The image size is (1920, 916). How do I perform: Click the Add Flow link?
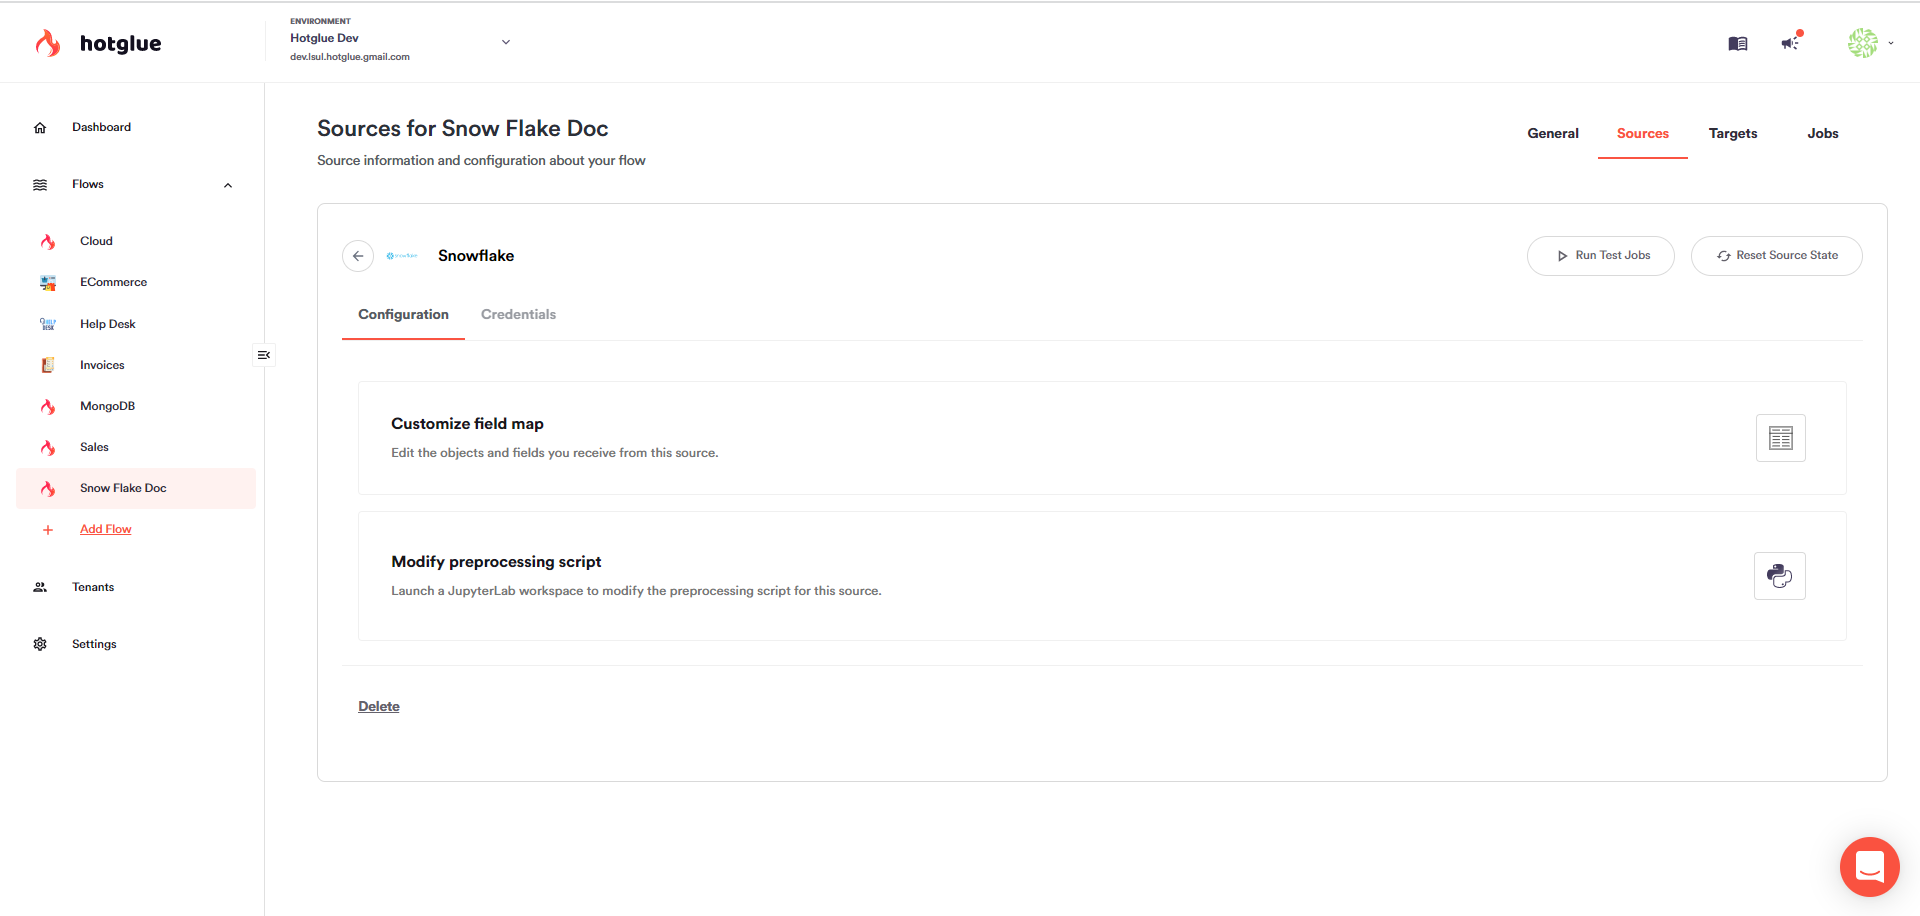(x=106, y=529)
